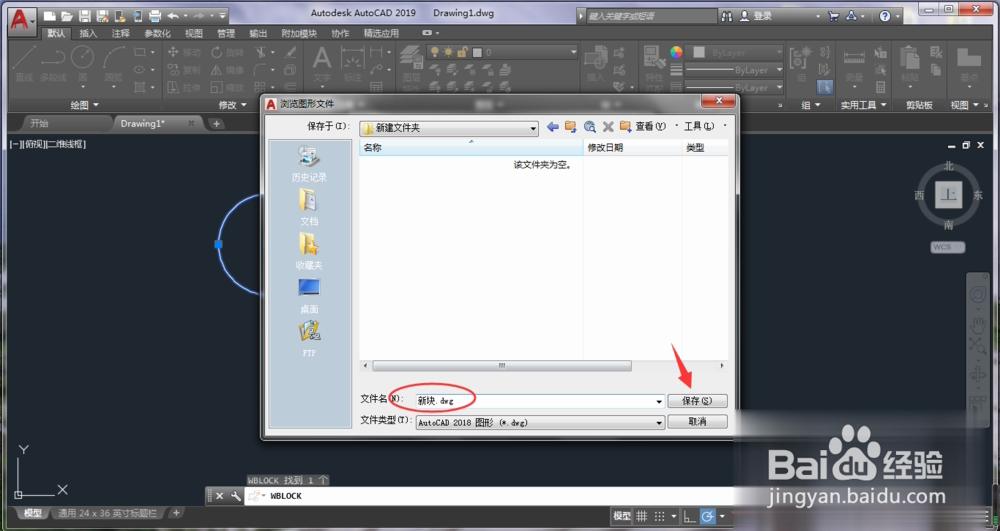Select the 直线 line tool
Image resolution: width=1000 pixels, height=531 pixels.
24,64
